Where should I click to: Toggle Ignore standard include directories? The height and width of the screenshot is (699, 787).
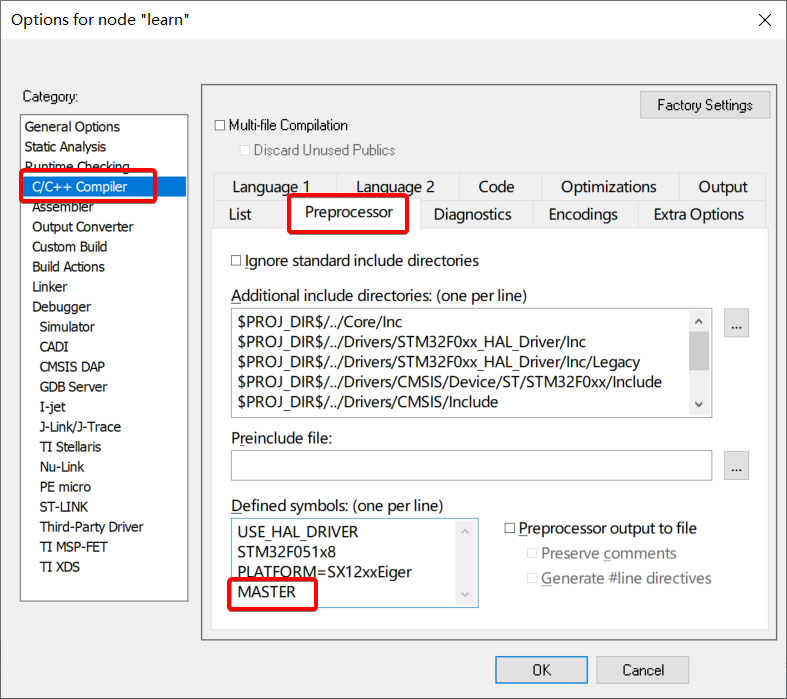(237, 261)
